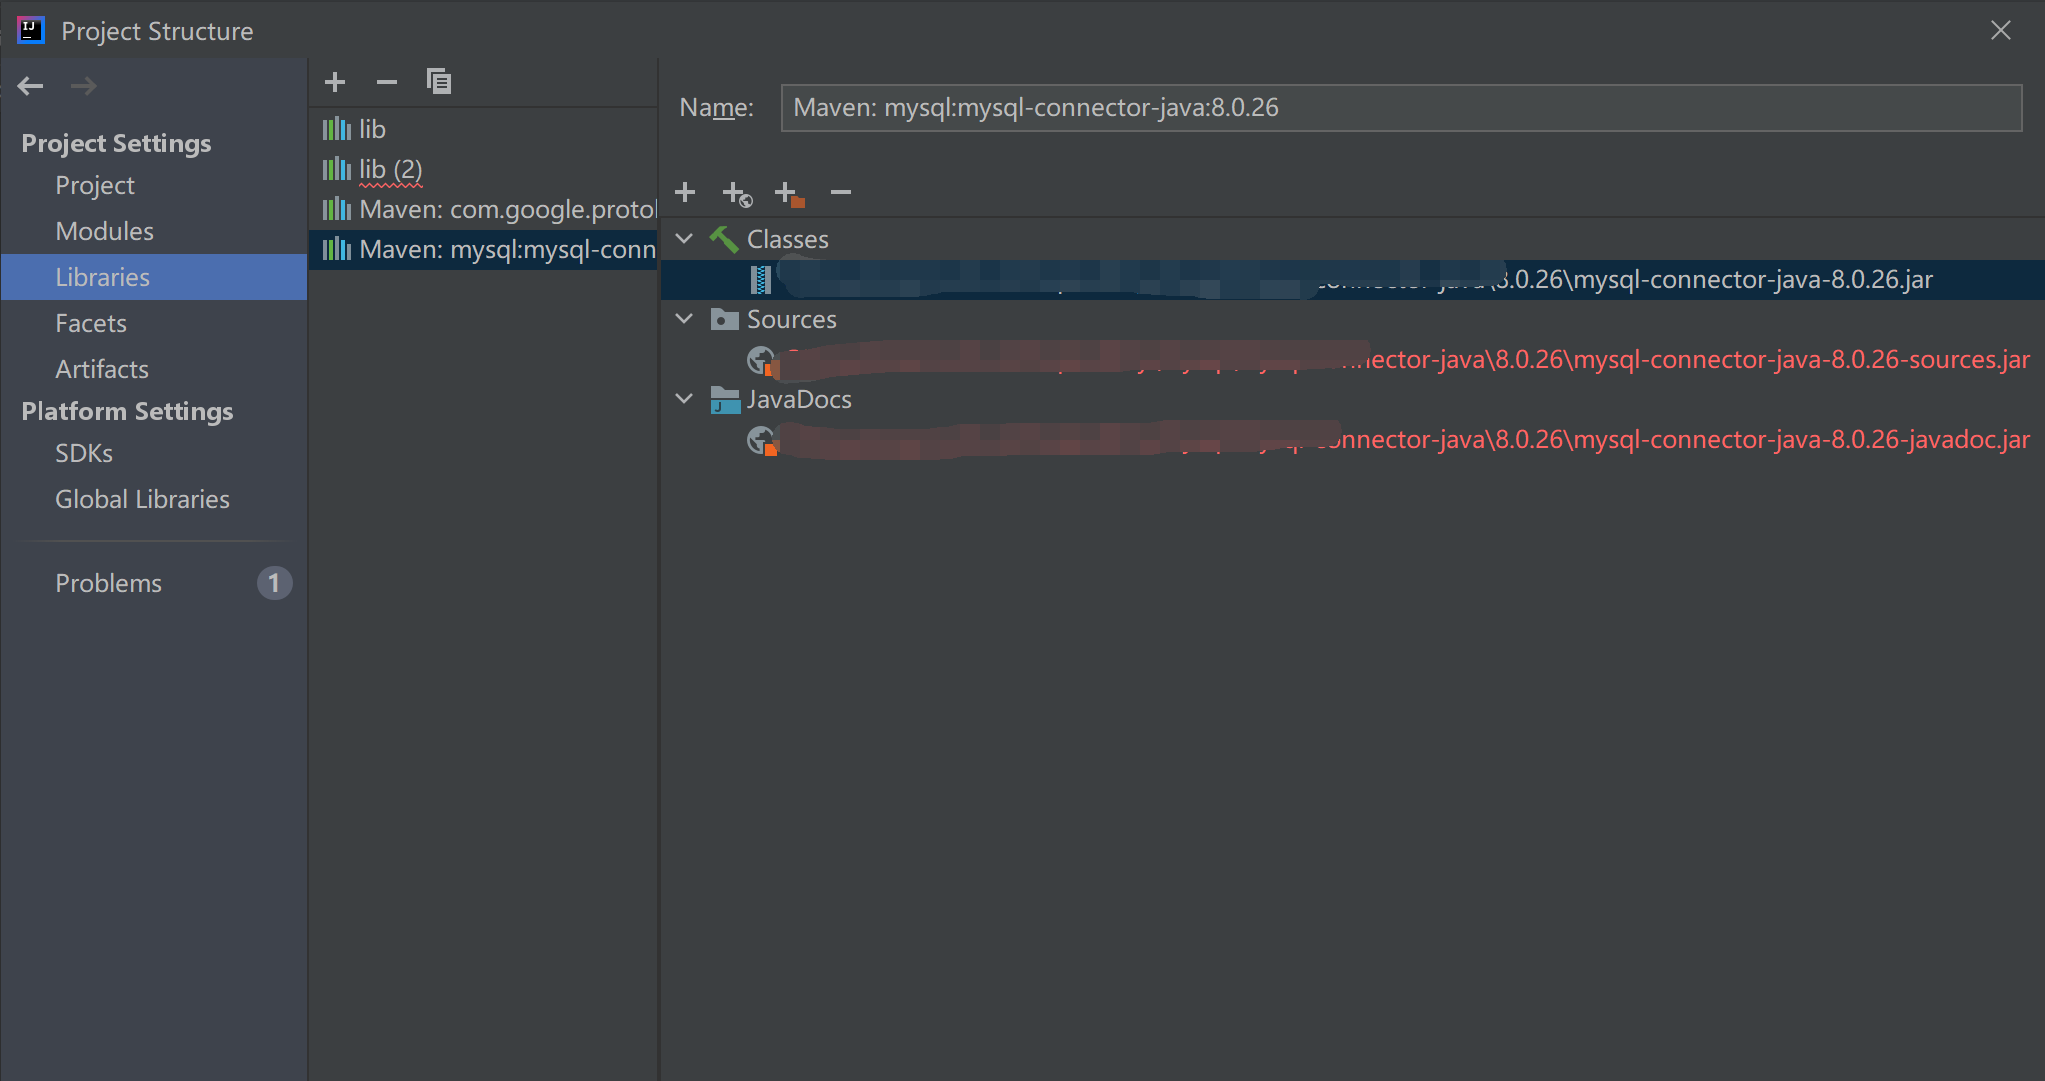Open Facets settings page
Image resolution: width=2045 pixels, height=1081 pixels.
coord(91,323)
